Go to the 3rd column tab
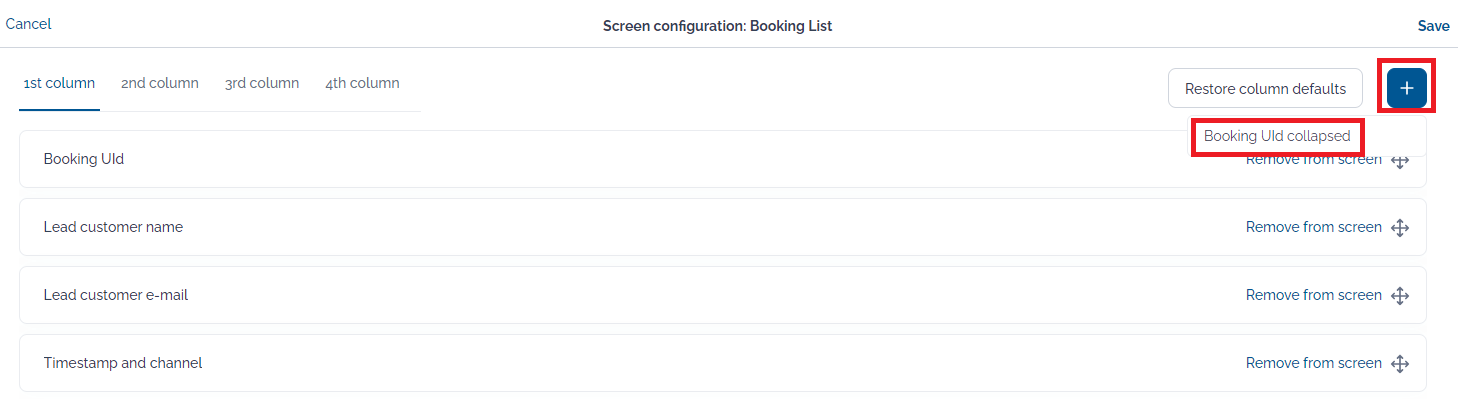The image size is (1458, 399). pos(262,84)
